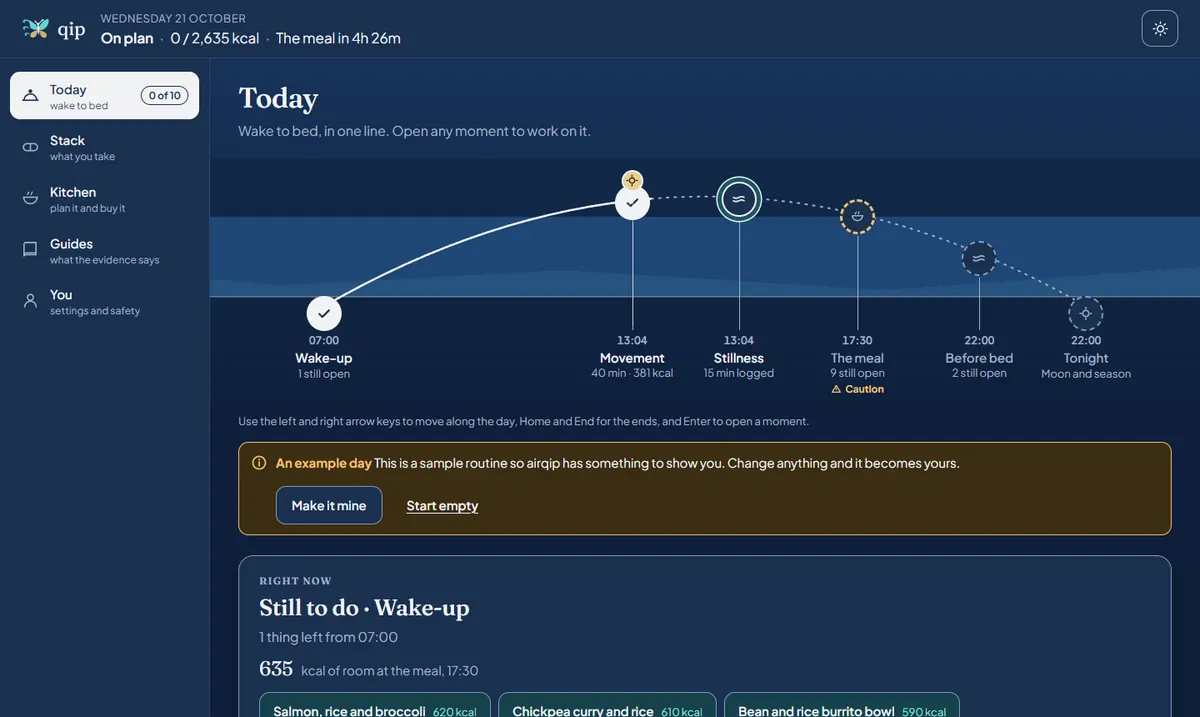Click the Moon and season text
This screenshot has height=717, width=1200.
pyautogui.click(x=1086, y=374)
